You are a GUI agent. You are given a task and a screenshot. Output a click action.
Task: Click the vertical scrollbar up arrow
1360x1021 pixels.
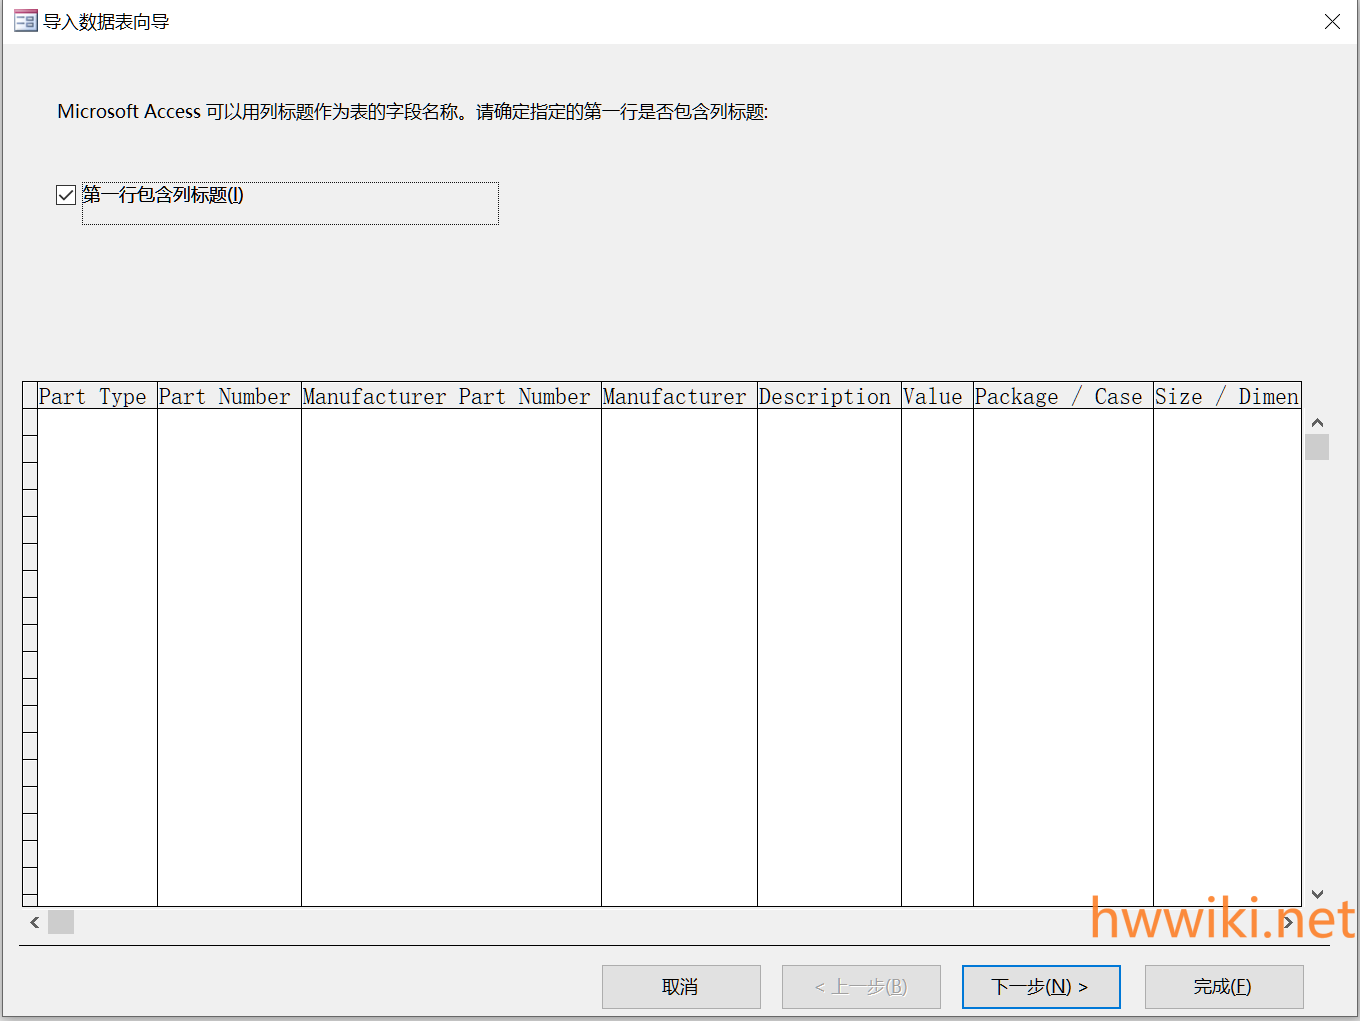(x=1317, y=423)
